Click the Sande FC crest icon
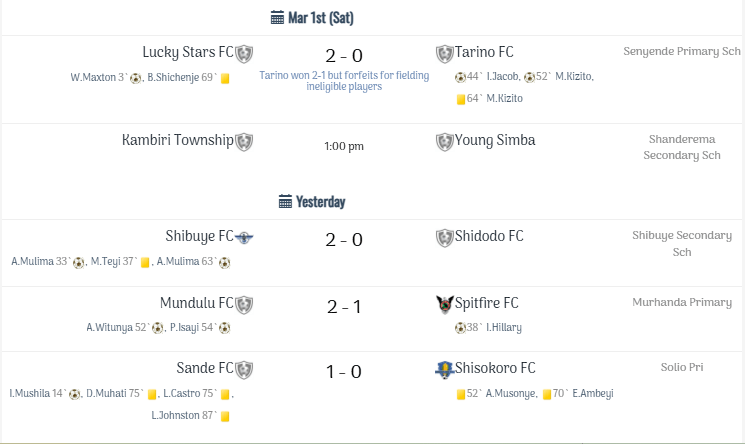This screenshot has height=444, width=745. pyautogui.click(x=244, y=369)
